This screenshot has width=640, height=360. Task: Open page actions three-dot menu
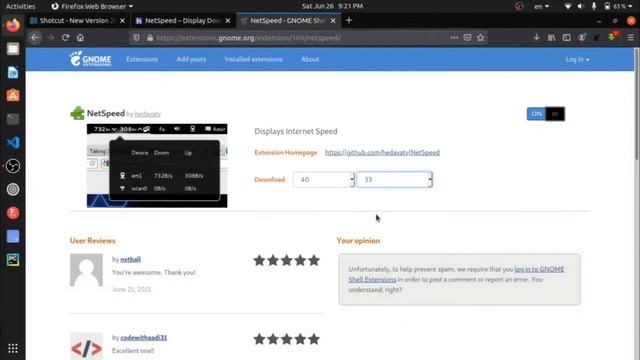454,38
